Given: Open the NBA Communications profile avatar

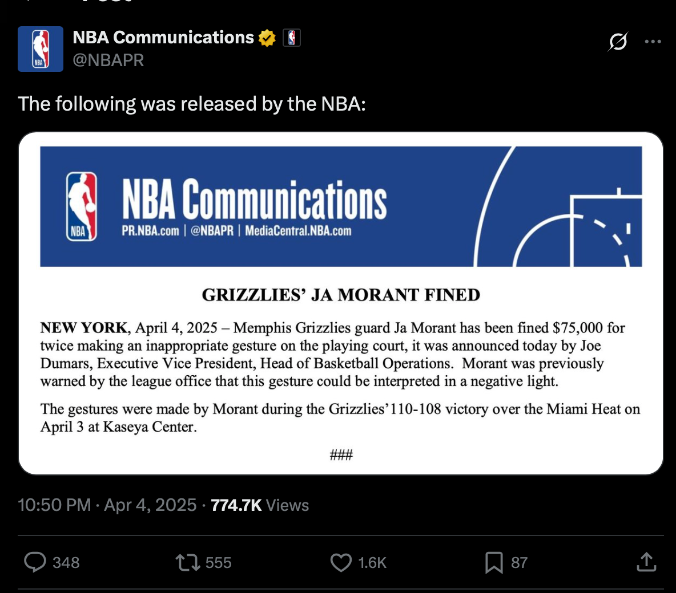Looking at the screenshot, I should (x=40, y=48).
